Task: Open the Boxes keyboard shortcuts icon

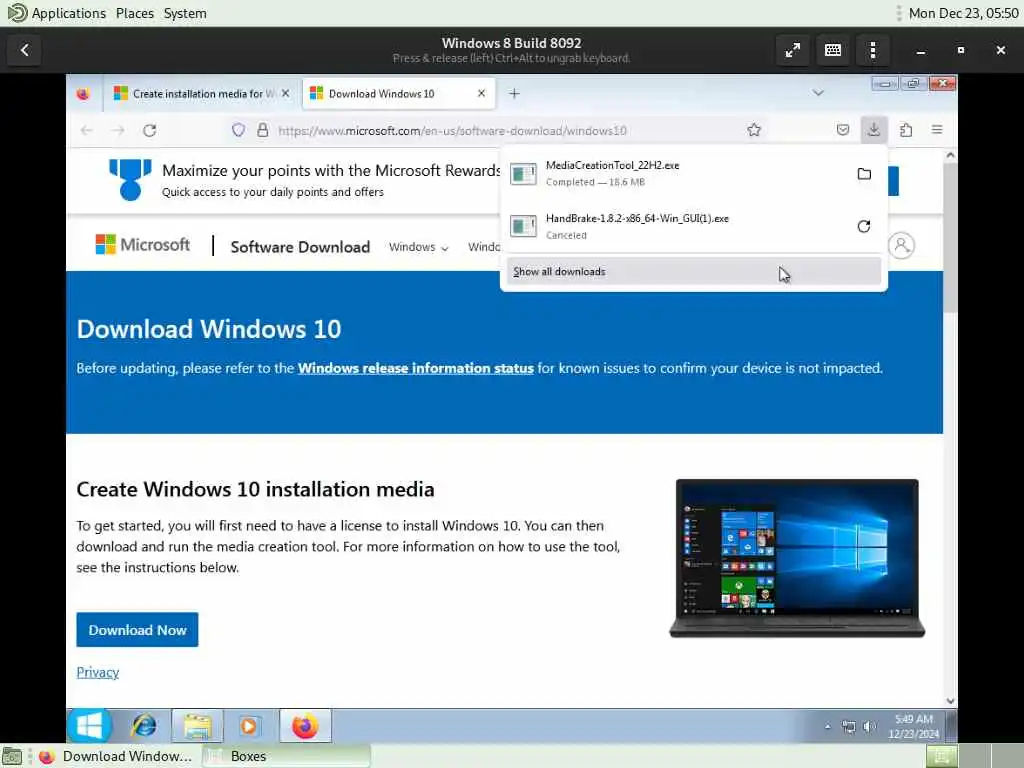Action: (x=833, y=50)
